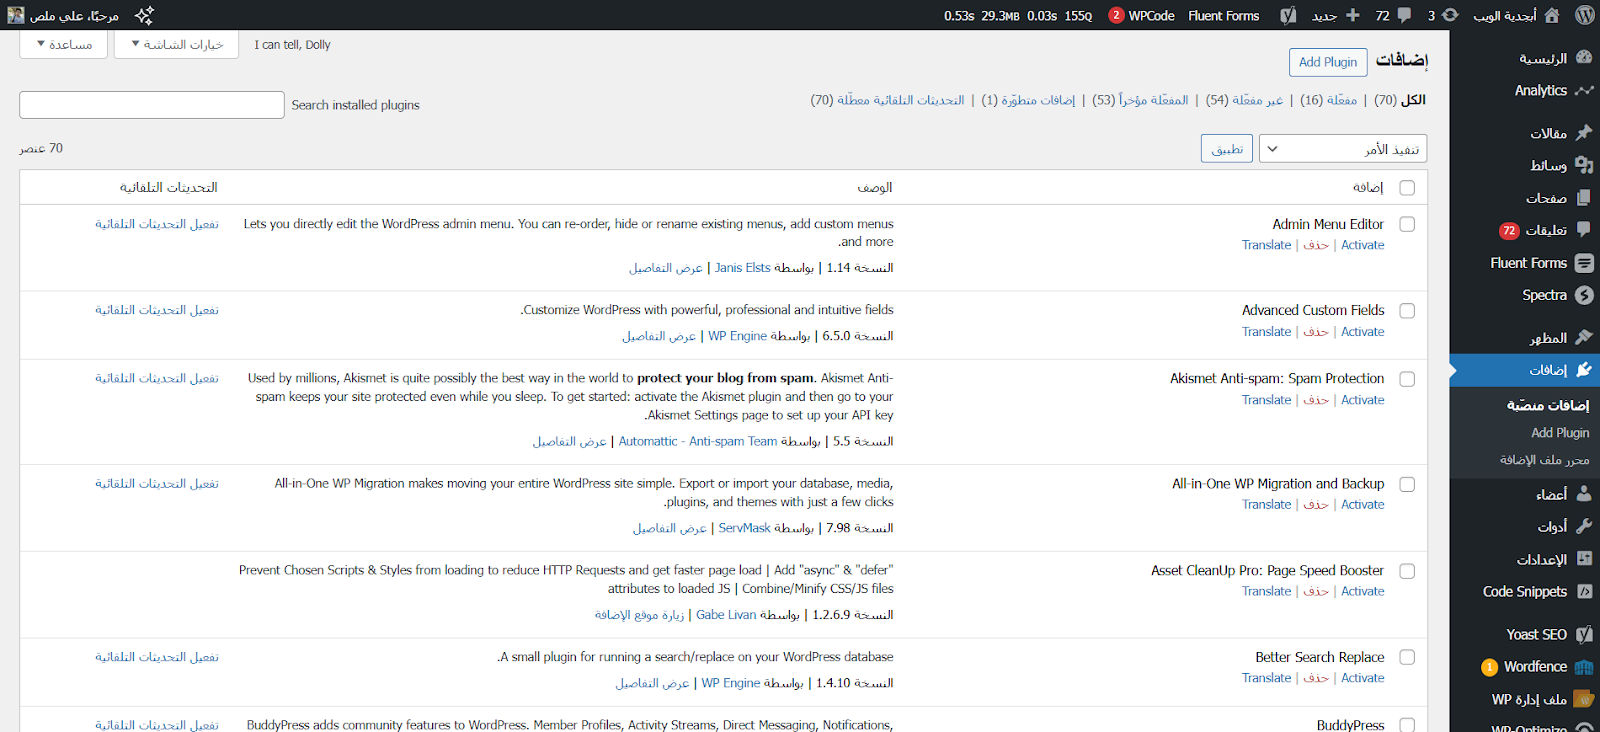Viewport: 1600px width, 732px height.
Task: Select the Advanced Custom Fields checkbox
Action: [1407, 311]
